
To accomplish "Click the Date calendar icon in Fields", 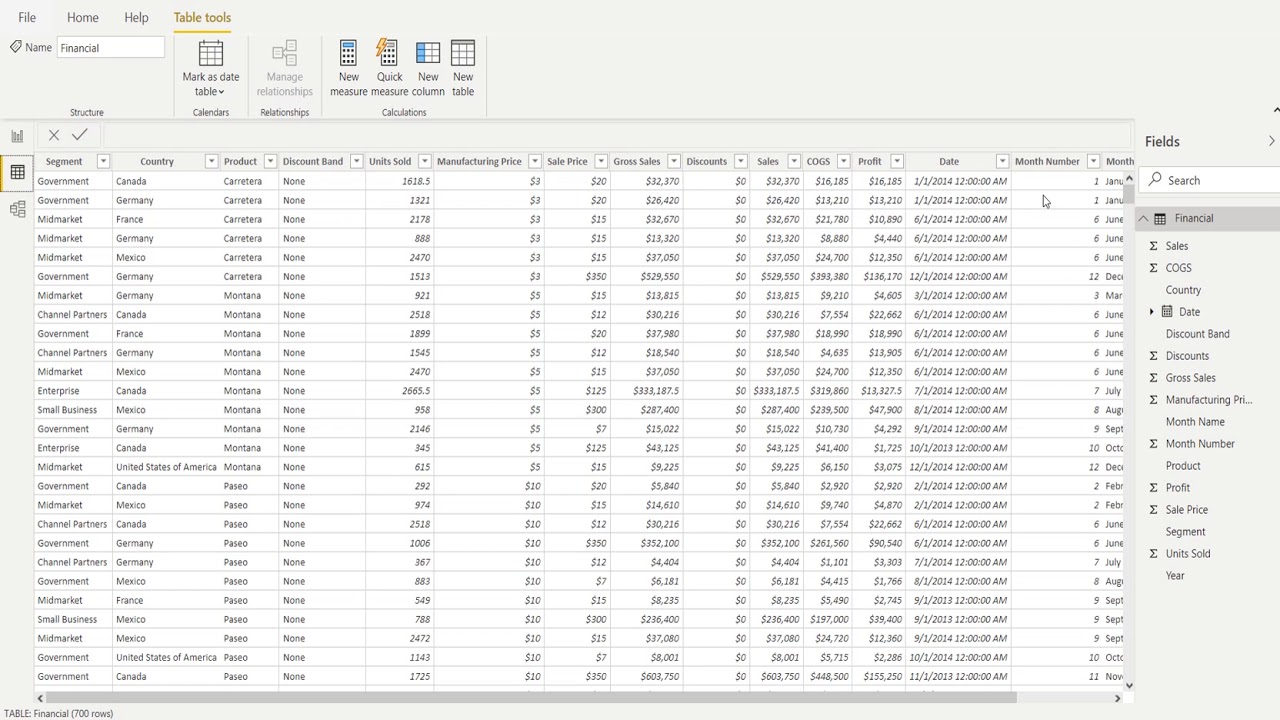I will [x=1167, y=312].
